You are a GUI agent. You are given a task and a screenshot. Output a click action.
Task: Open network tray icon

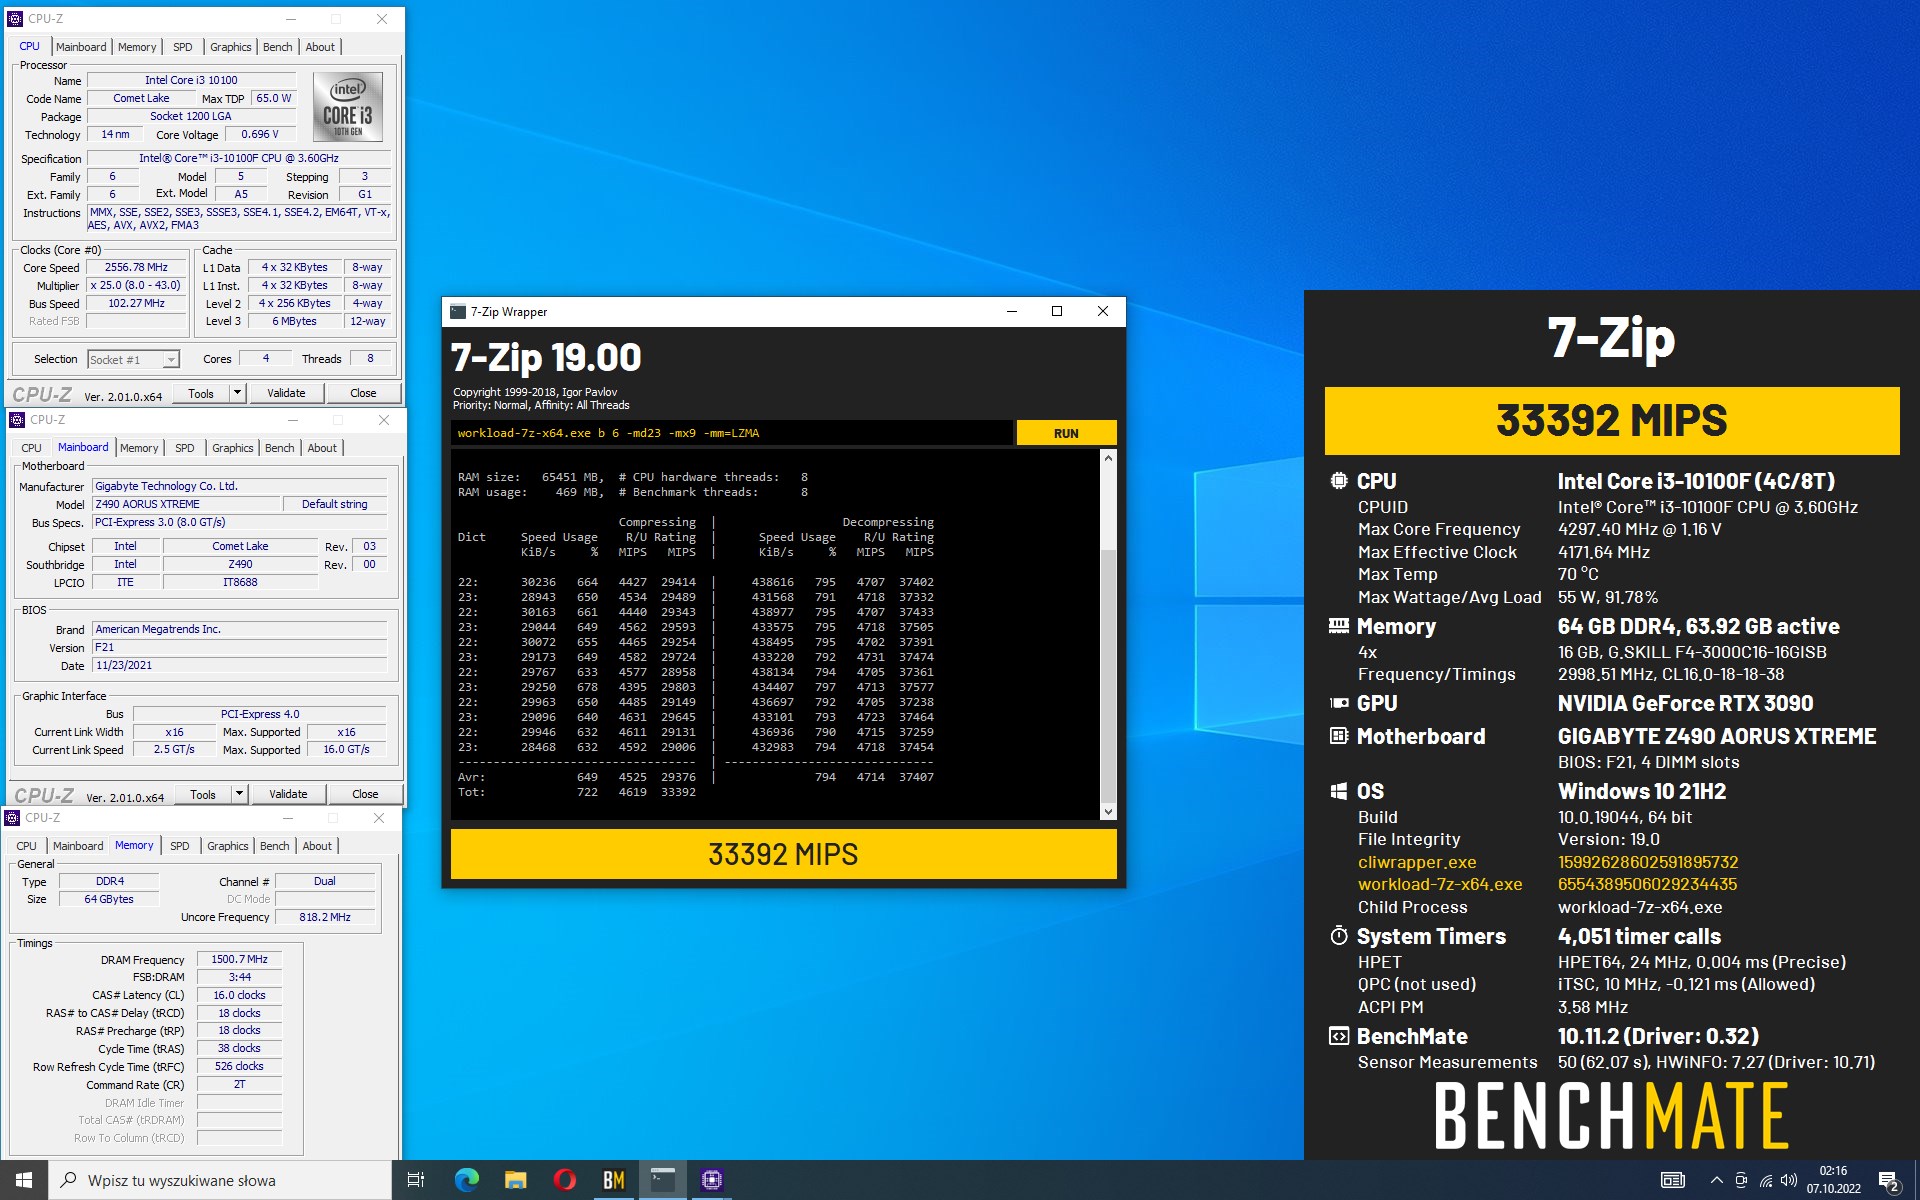pos(1766,1181)
